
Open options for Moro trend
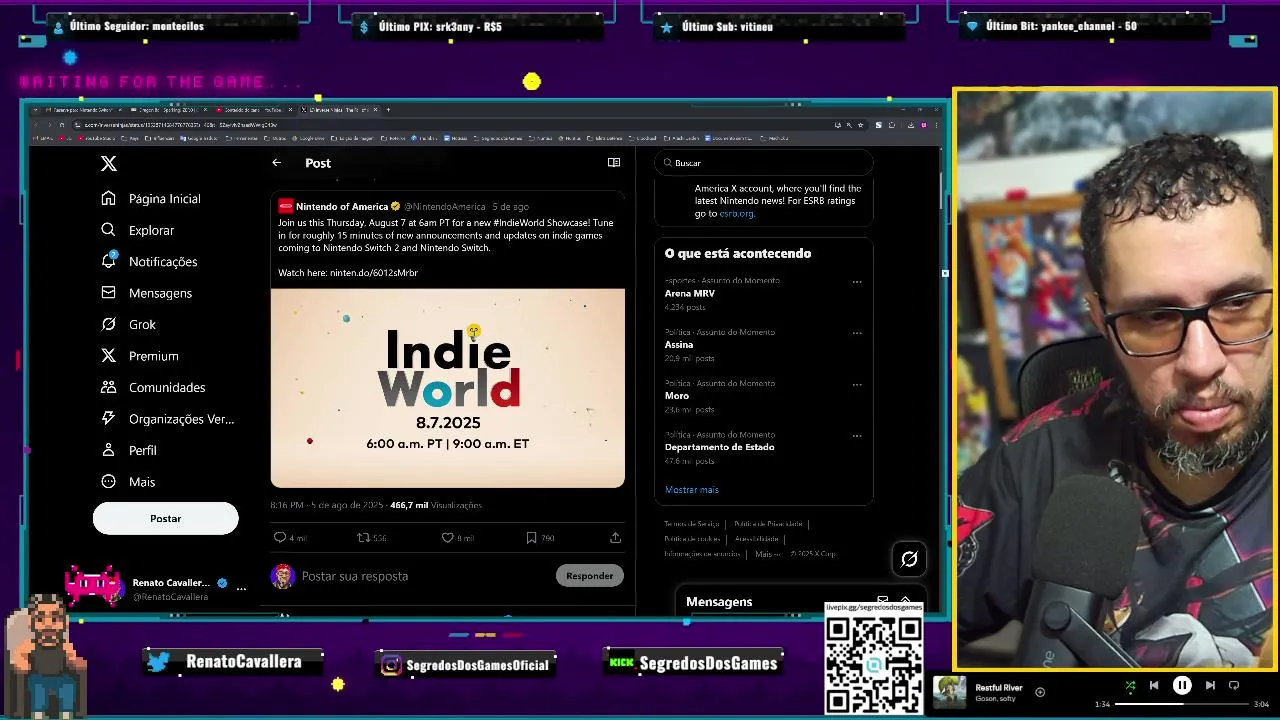point(856,385)
